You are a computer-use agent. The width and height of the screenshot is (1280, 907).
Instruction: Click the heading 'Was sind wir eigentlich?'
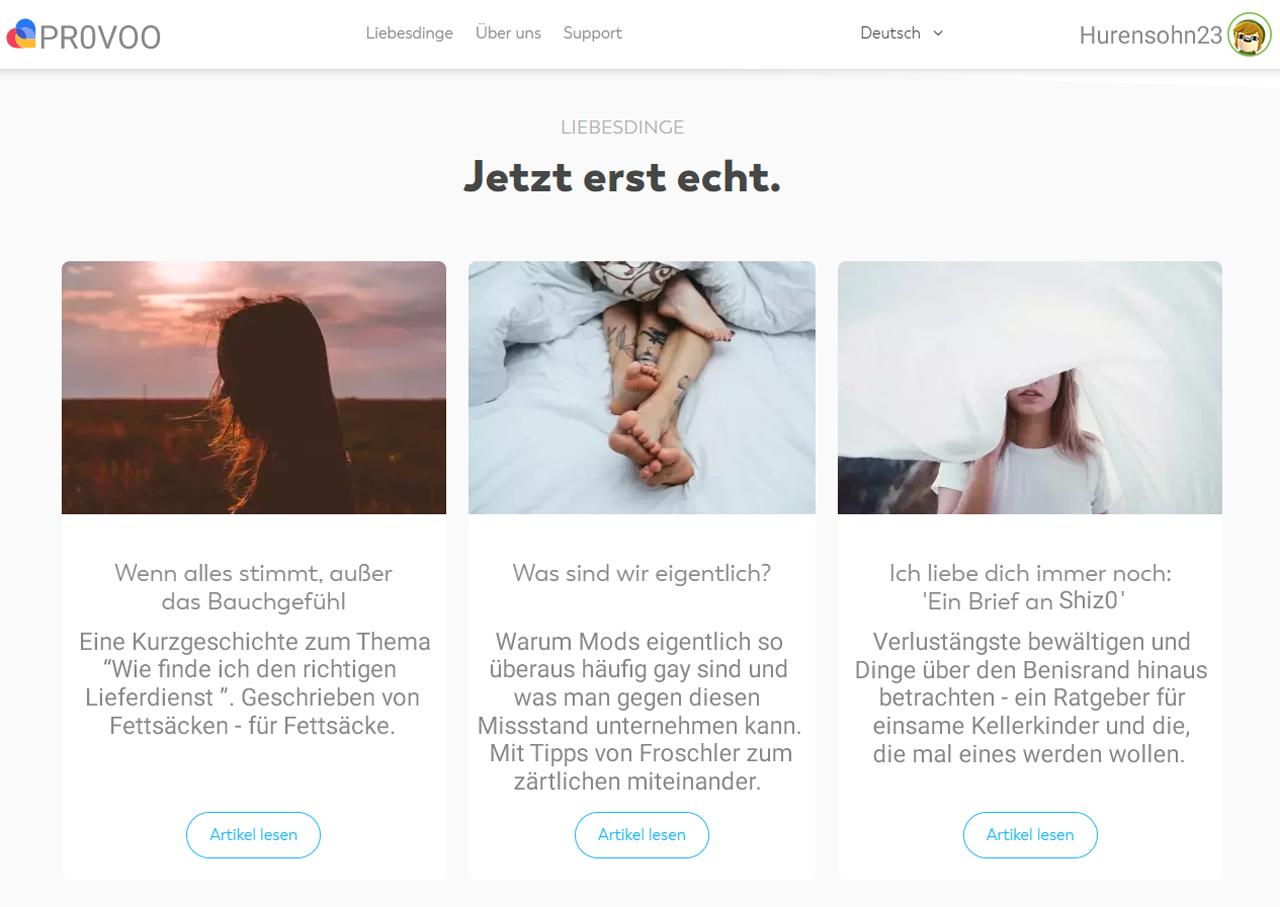pyautogui.click(x=642, y=573)
